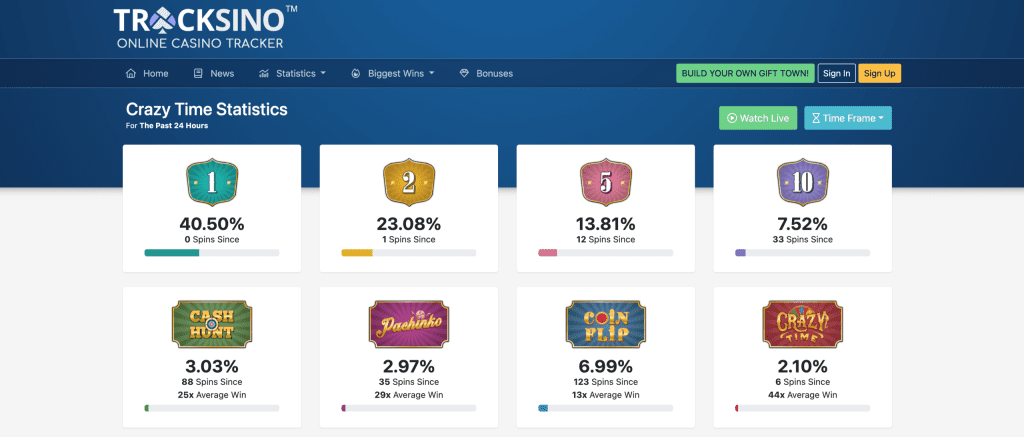Screen dimensions: 1024x437
Task: Click the yellow Sign Up button
Action: click(x=880, y=73)
